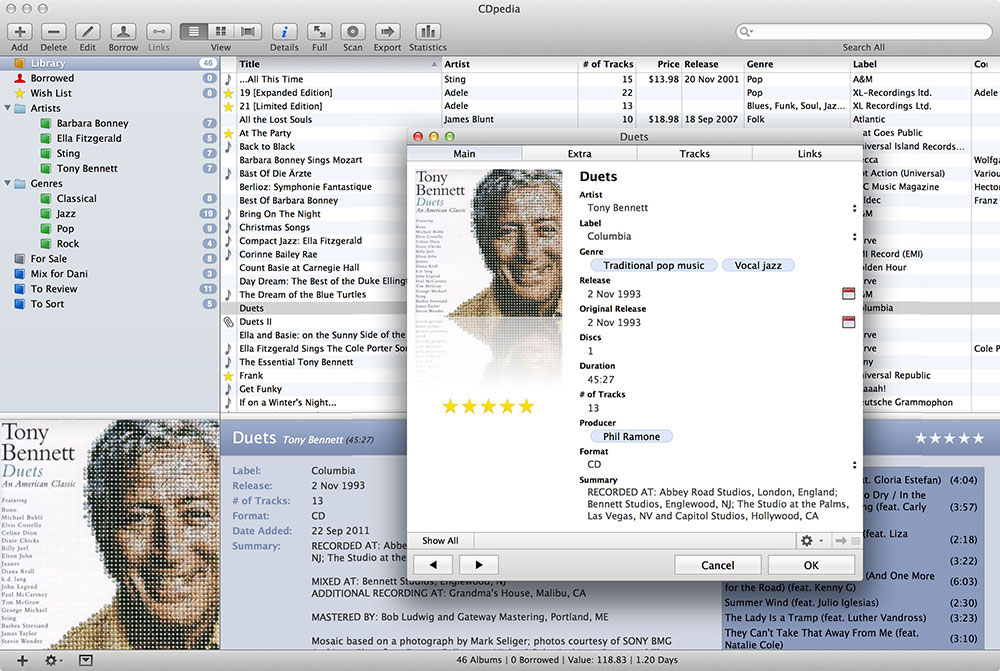Open the Details info panel icon
Viewport: 1000px width, 671px height.
tap(284, 32)
